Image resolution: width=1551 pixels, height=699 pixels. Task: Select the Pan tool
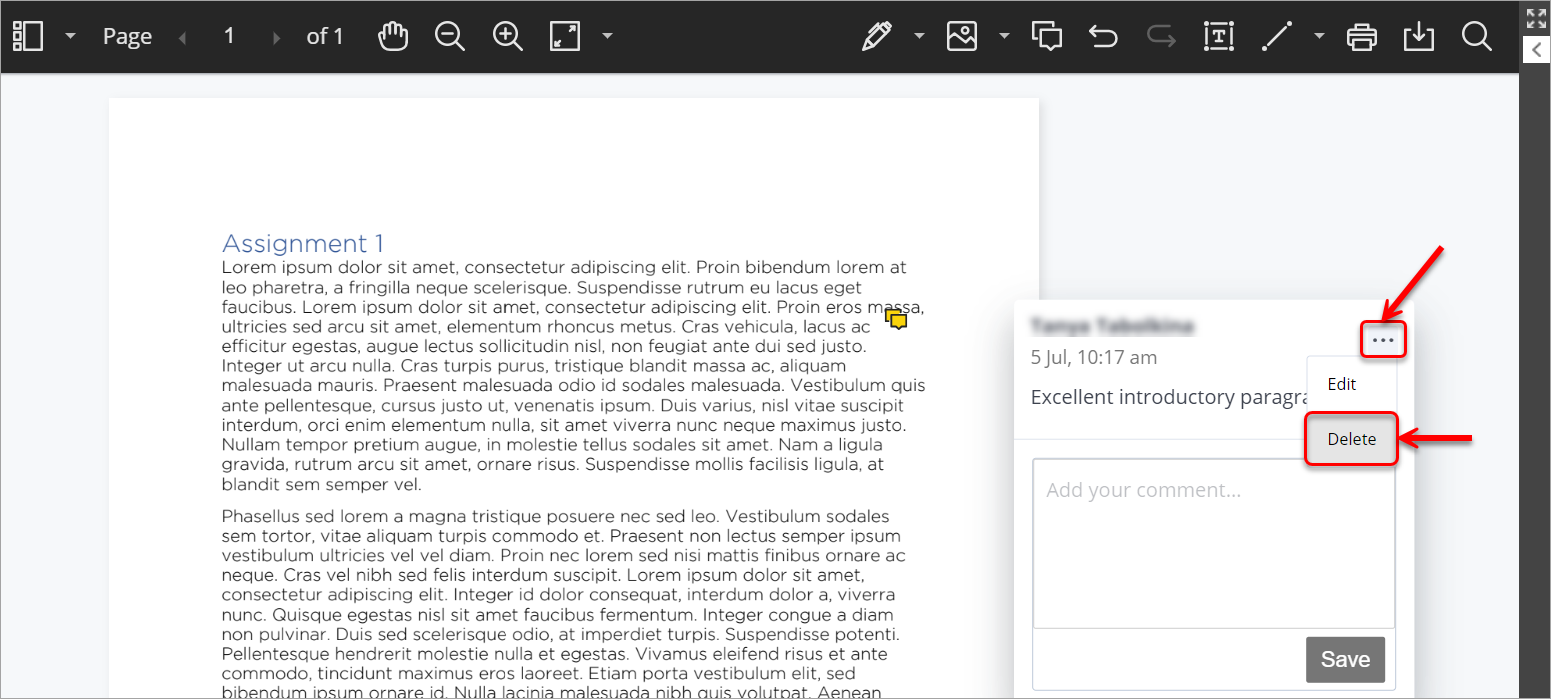[x=393, y=36]
